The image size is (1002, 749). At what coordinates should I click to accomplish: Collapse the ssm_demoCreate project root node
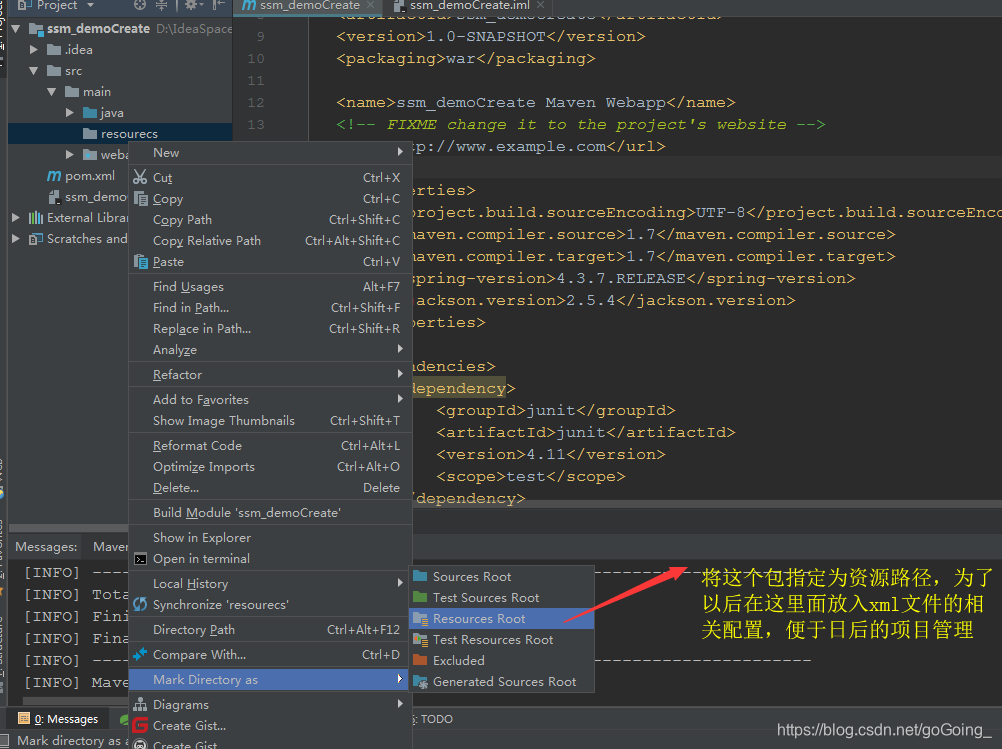tap(16, 29)
